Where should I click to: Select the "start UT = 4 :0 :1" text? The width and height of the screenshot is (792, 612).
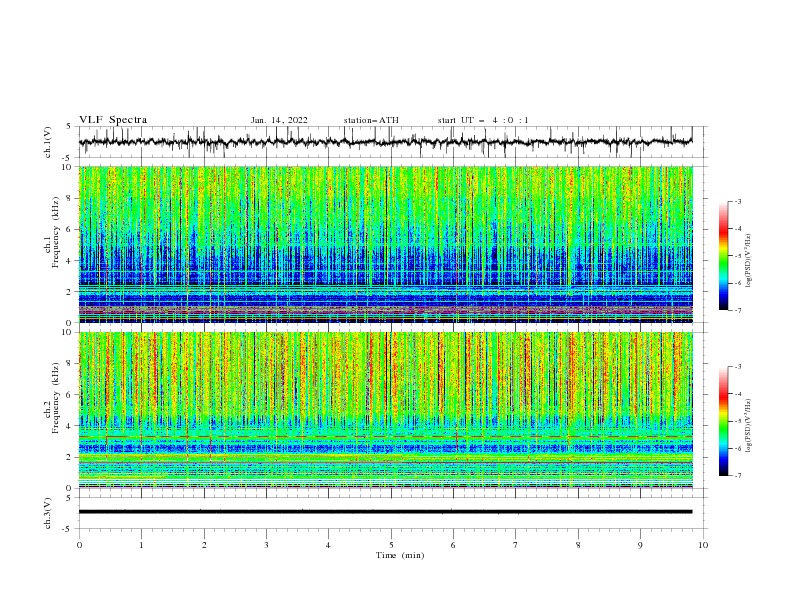coord(483,120)
